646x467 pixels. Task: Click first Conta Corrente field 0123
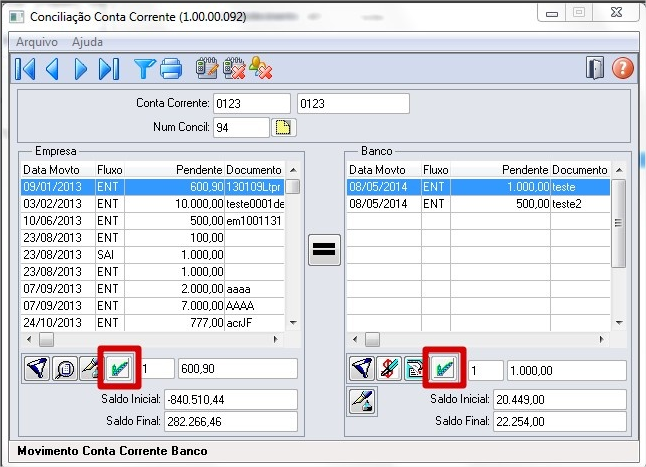[x=252, y=103]
